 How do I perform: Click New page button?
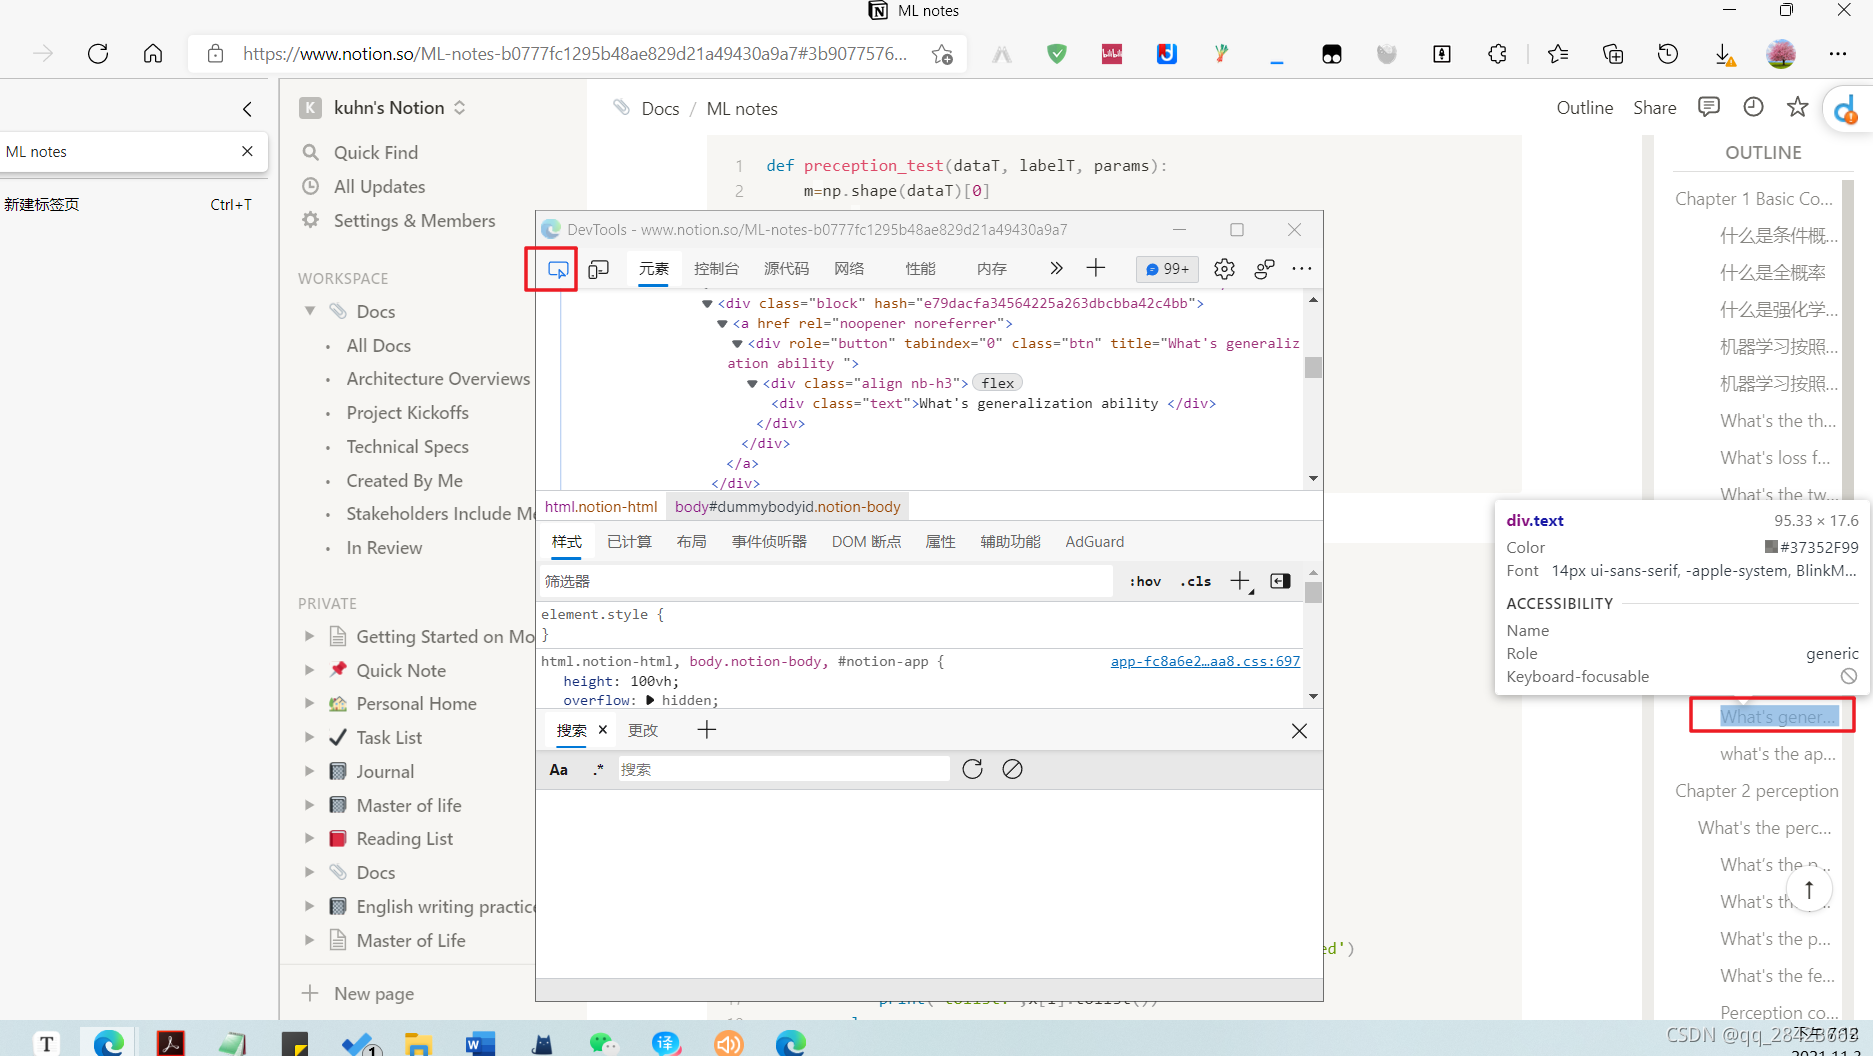tap(374, 993)
